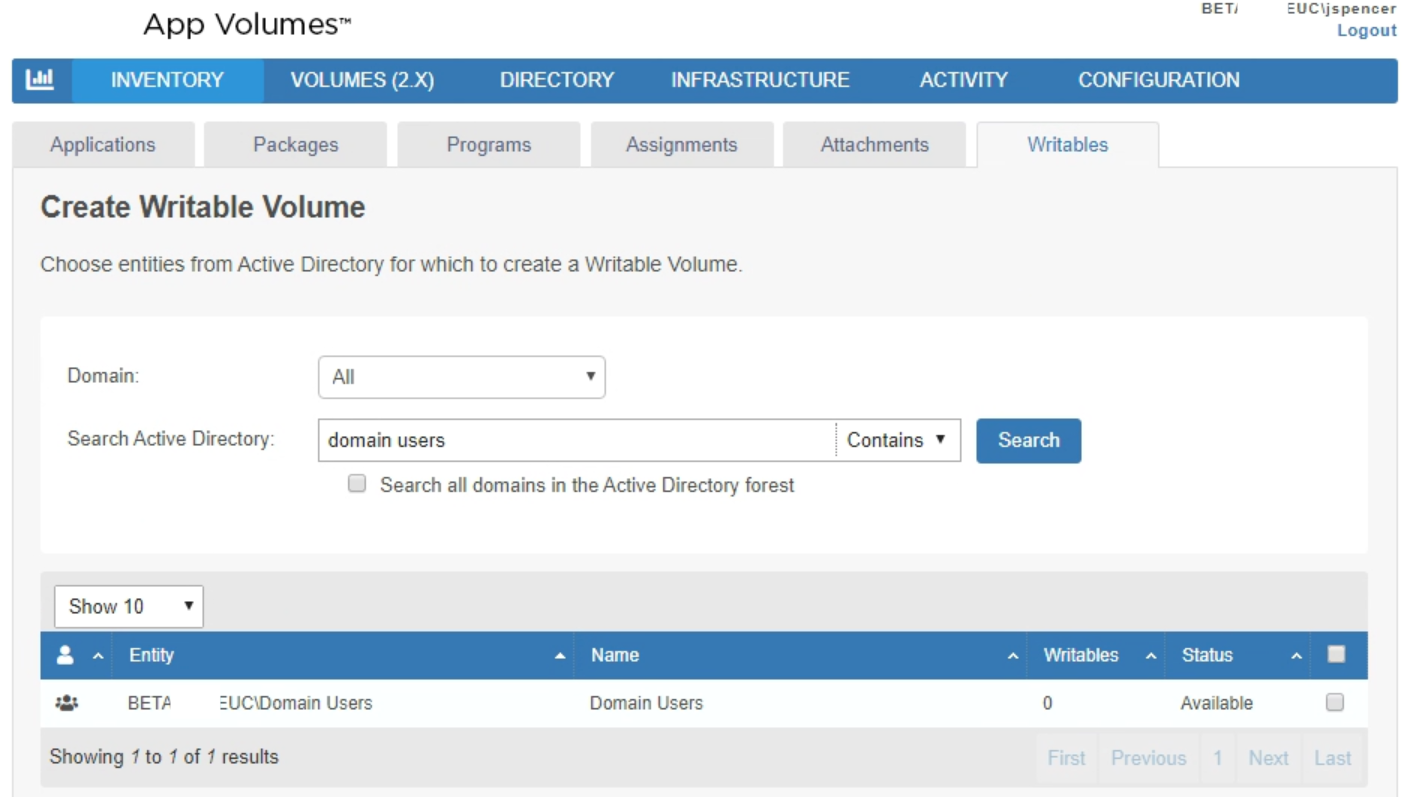This screenshot has height=797, width=1405.
Task: Open the Show 10 results dropdown
Action: (127, 606)
